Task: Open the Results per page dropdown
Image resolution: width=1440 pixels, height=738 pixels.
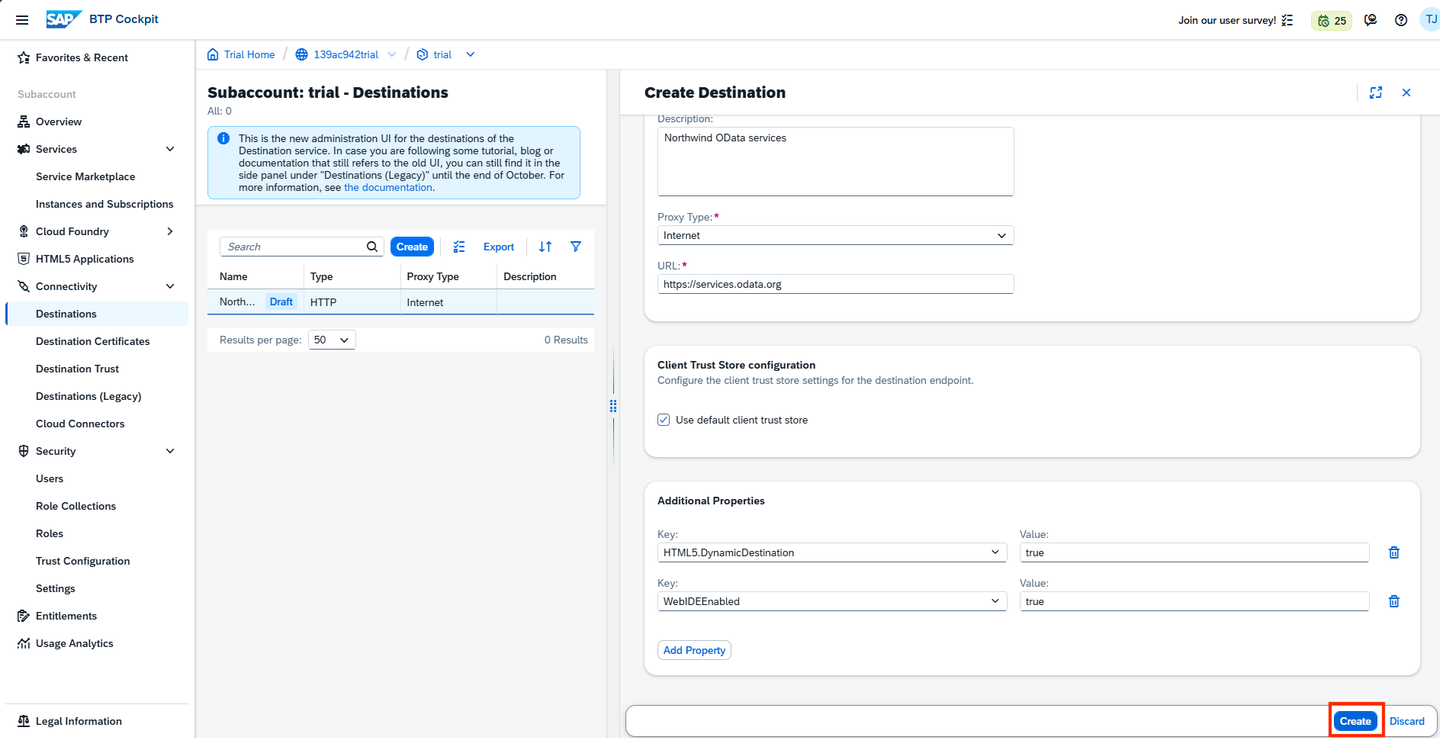Action: pos(332,340)
